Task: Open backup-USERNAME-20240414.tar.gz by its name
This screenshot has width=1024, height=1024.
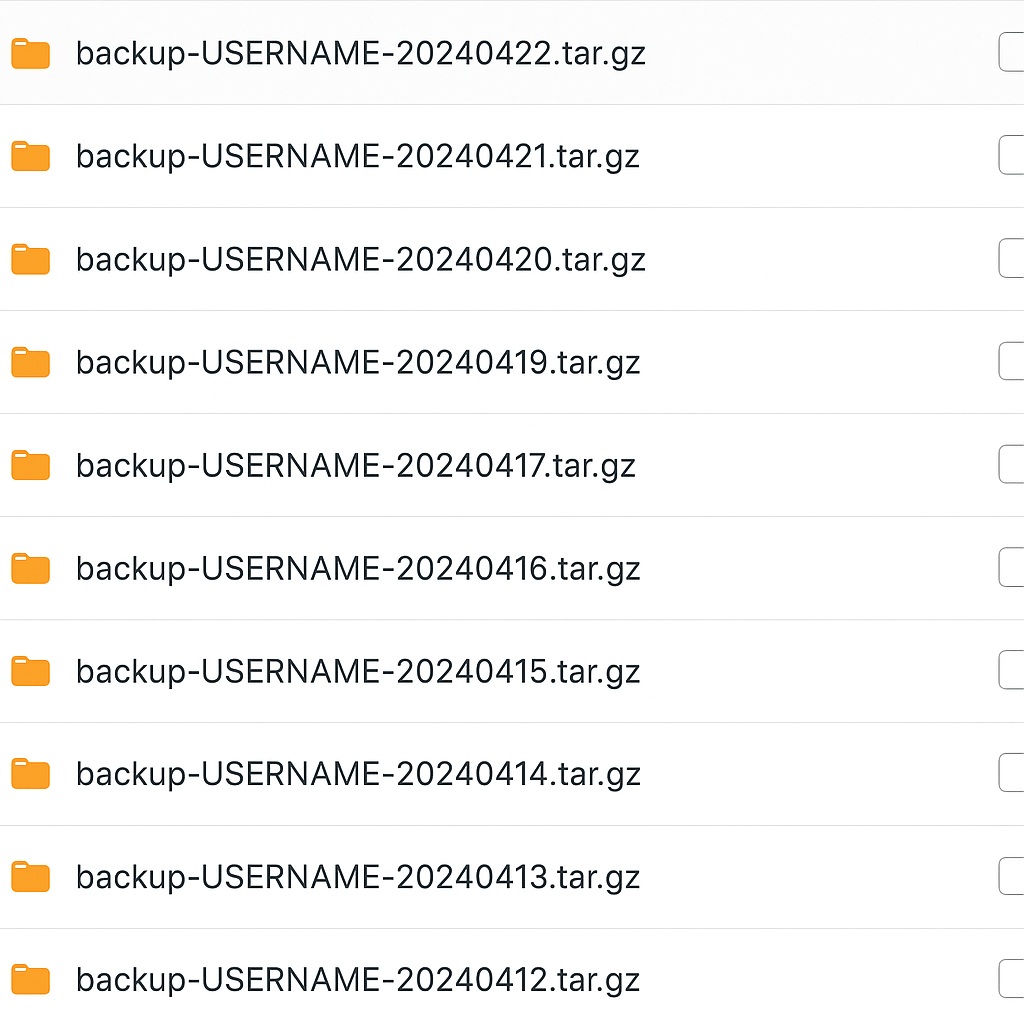Action: coord(357,774)
